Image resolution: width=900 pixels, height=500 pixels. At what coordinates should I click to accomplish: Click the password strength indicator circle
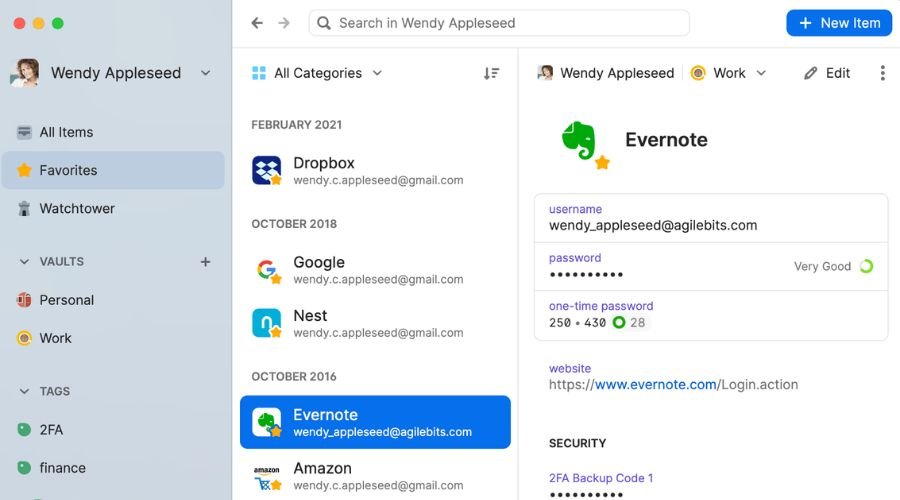867,266
